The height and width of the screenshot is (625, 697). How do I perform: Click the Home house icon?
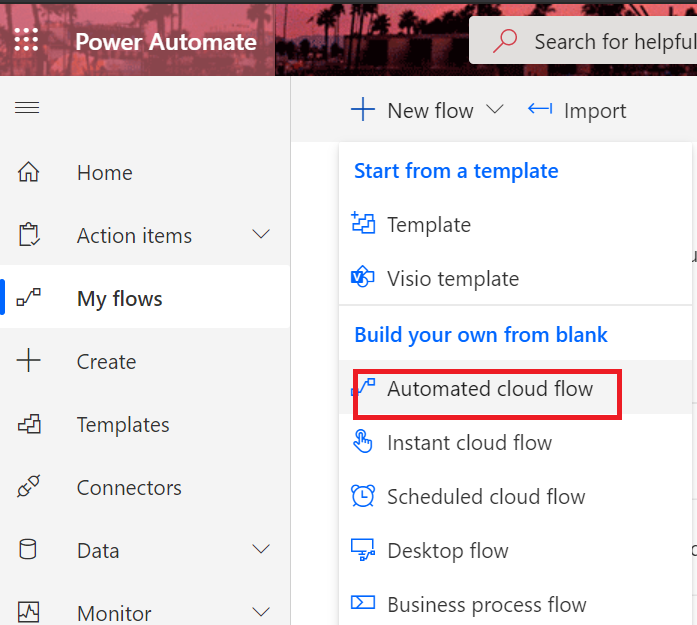click(29, 173)
